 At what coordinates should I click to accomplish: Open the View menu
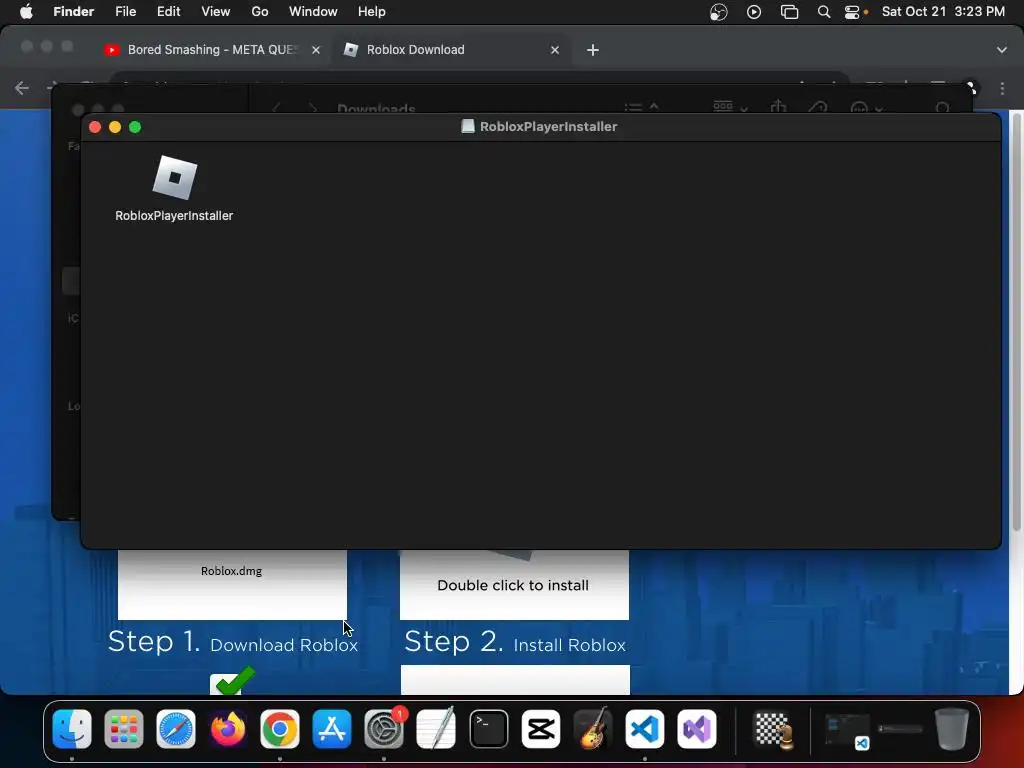coord(216,12)
